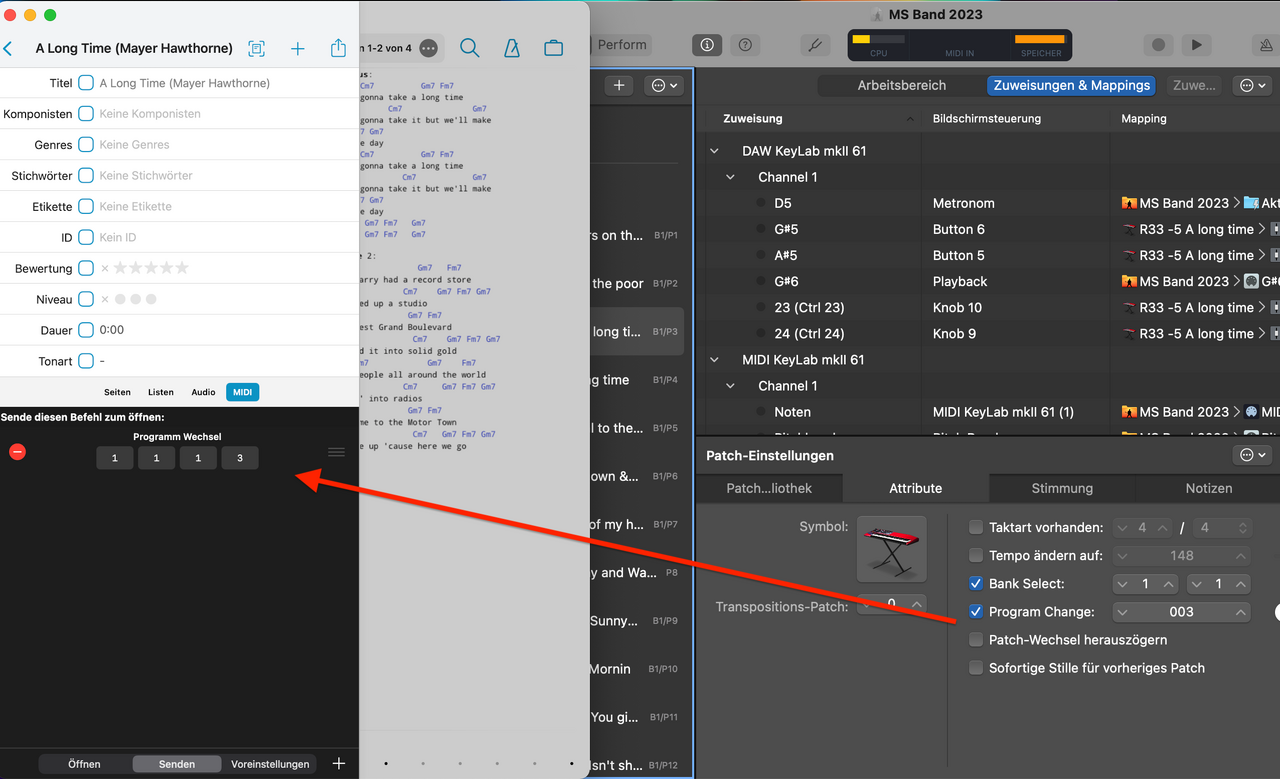This screenshot has width=1280, height=779.
Task: Select the Arbeitsbereich tab
Action: point(902,86)
